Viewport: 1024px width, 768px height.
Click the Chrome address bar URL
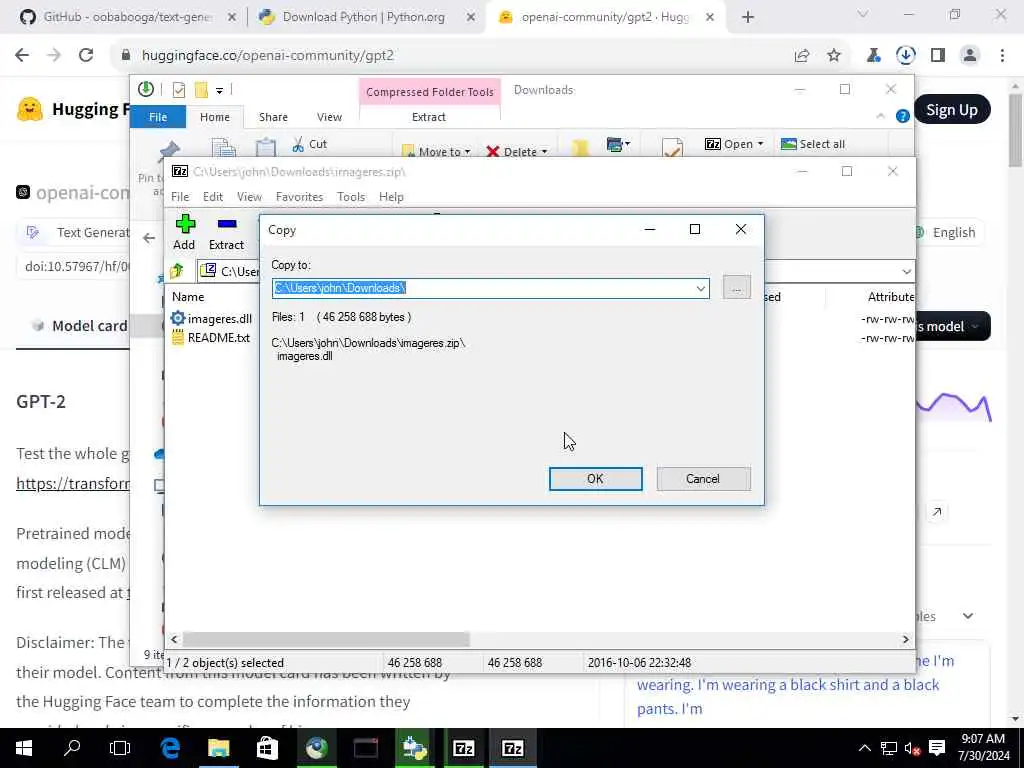(268, 56)
